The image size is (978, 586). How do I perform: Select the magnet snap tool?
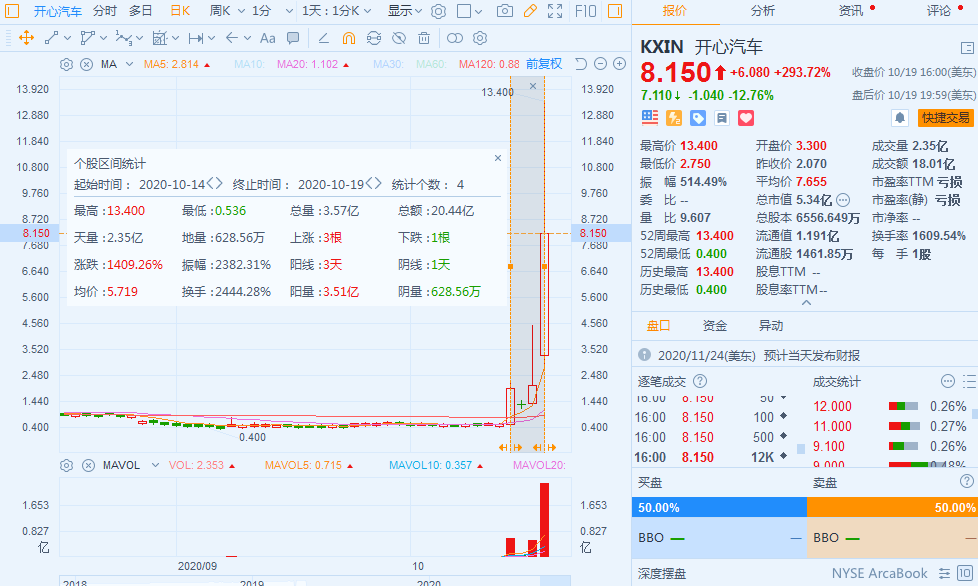pos(349,38)
